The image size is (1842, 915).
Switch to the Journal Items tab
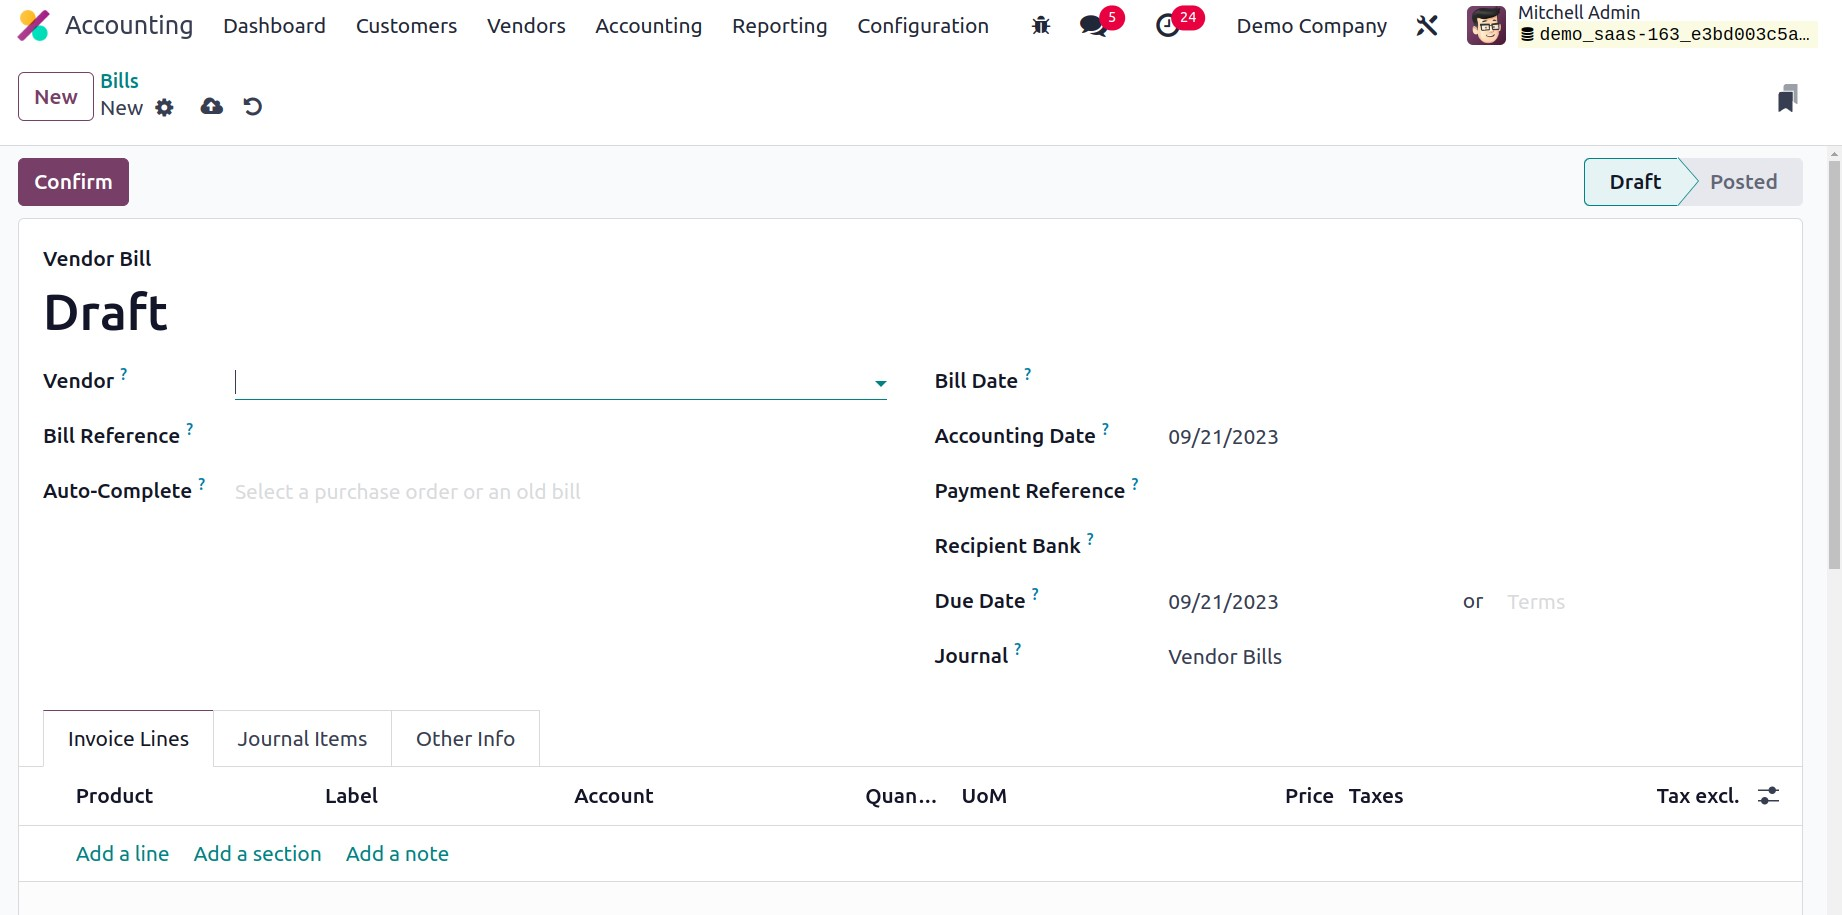302,739
